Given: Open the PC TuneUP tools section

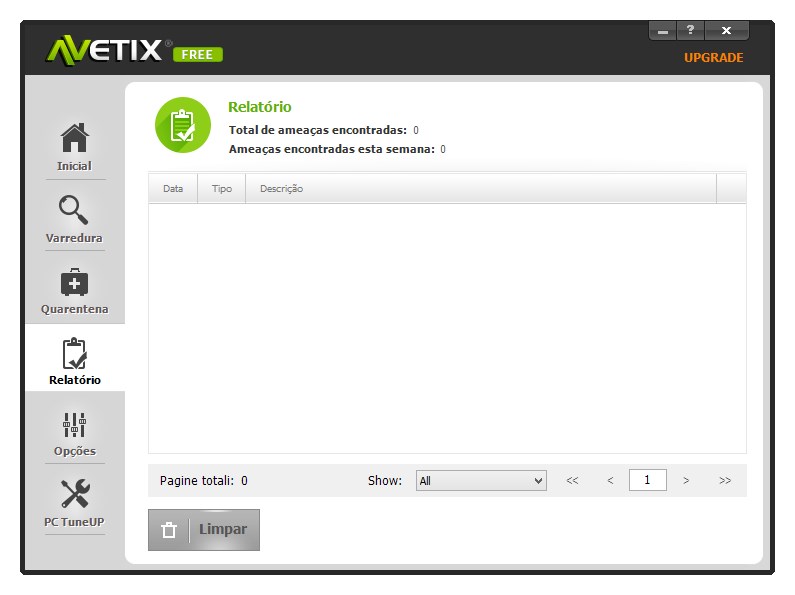Looking at the screenshot, I should pos(75,504).
